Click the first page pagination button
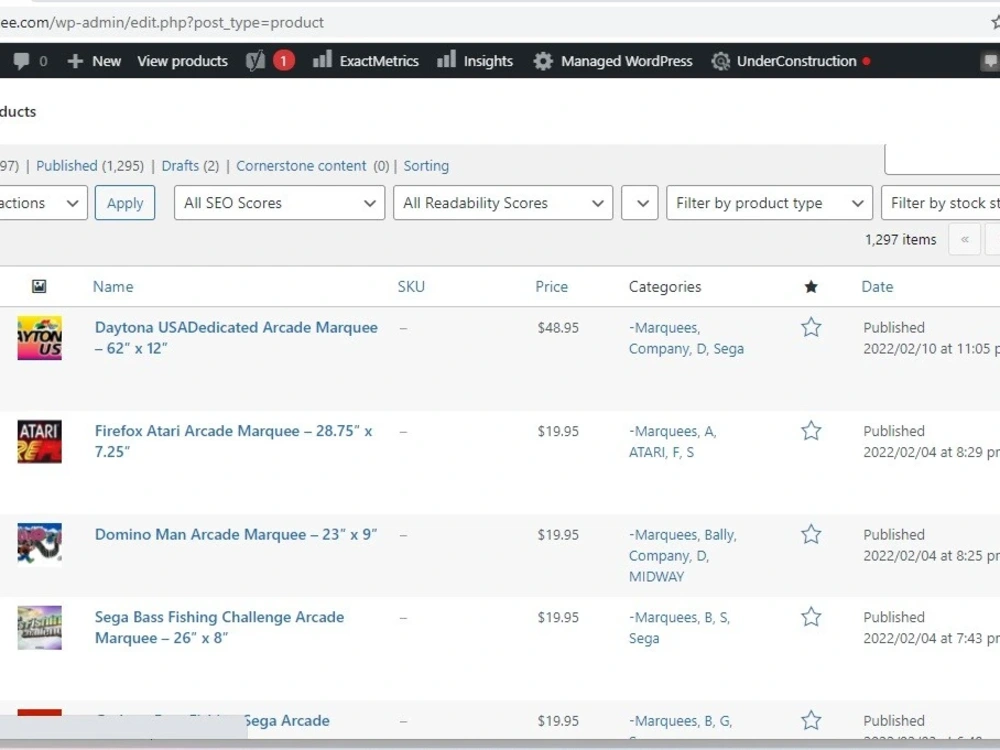Screen dimensions: 1000x750 click(964, 240)
